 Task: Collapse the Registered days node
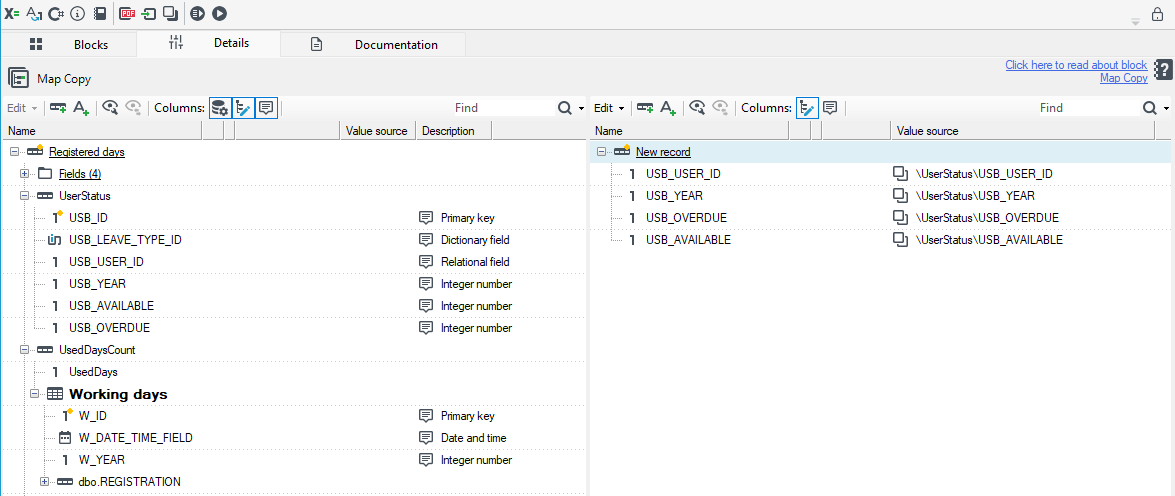click(14, 152)
